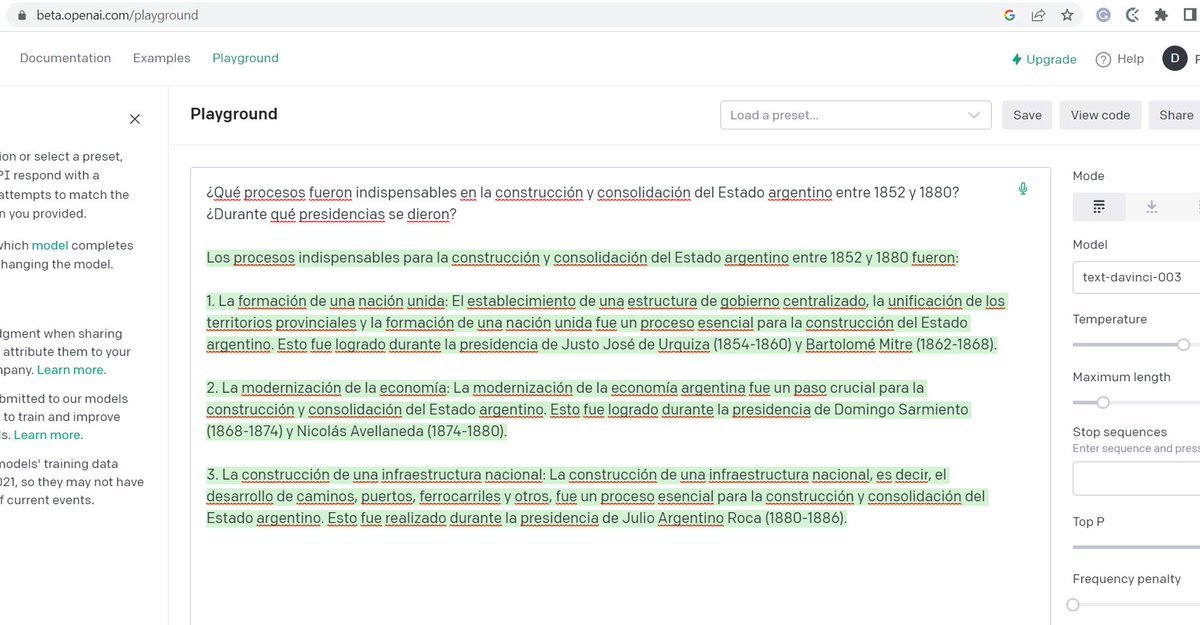Image resolution: width=1200 pixels, height=625 pixels.
Task: Adjust the Temperature slider handle
Action: 1183,344
